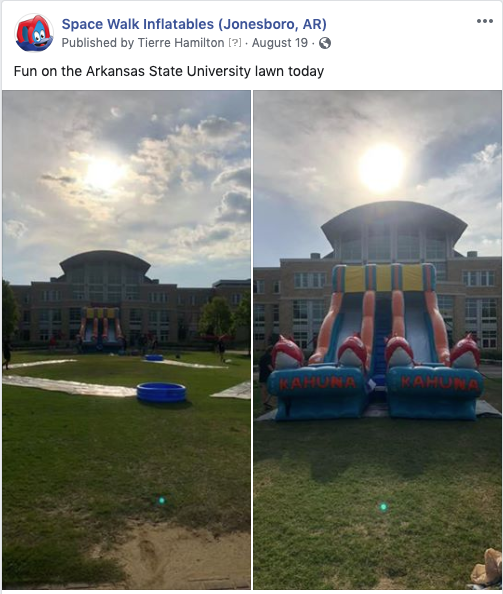
Task: Click the post text about Arkansas State University
Action: pos(169,71)
